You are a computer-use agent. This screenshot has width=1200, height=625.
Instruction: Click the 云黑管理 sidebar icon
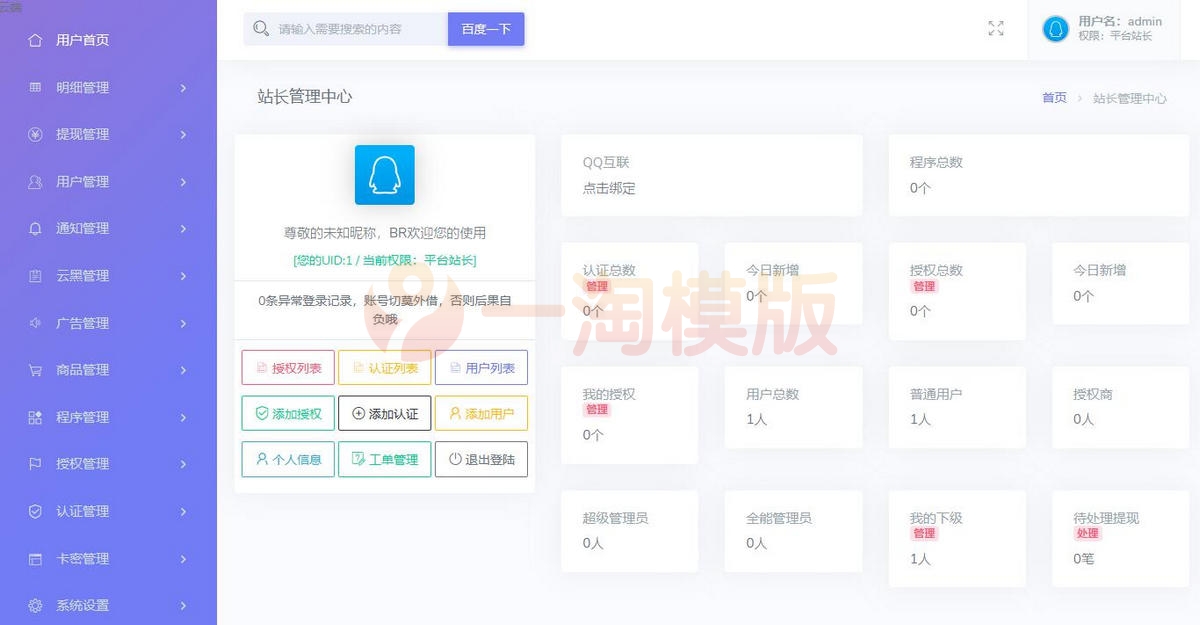(36, 276)
